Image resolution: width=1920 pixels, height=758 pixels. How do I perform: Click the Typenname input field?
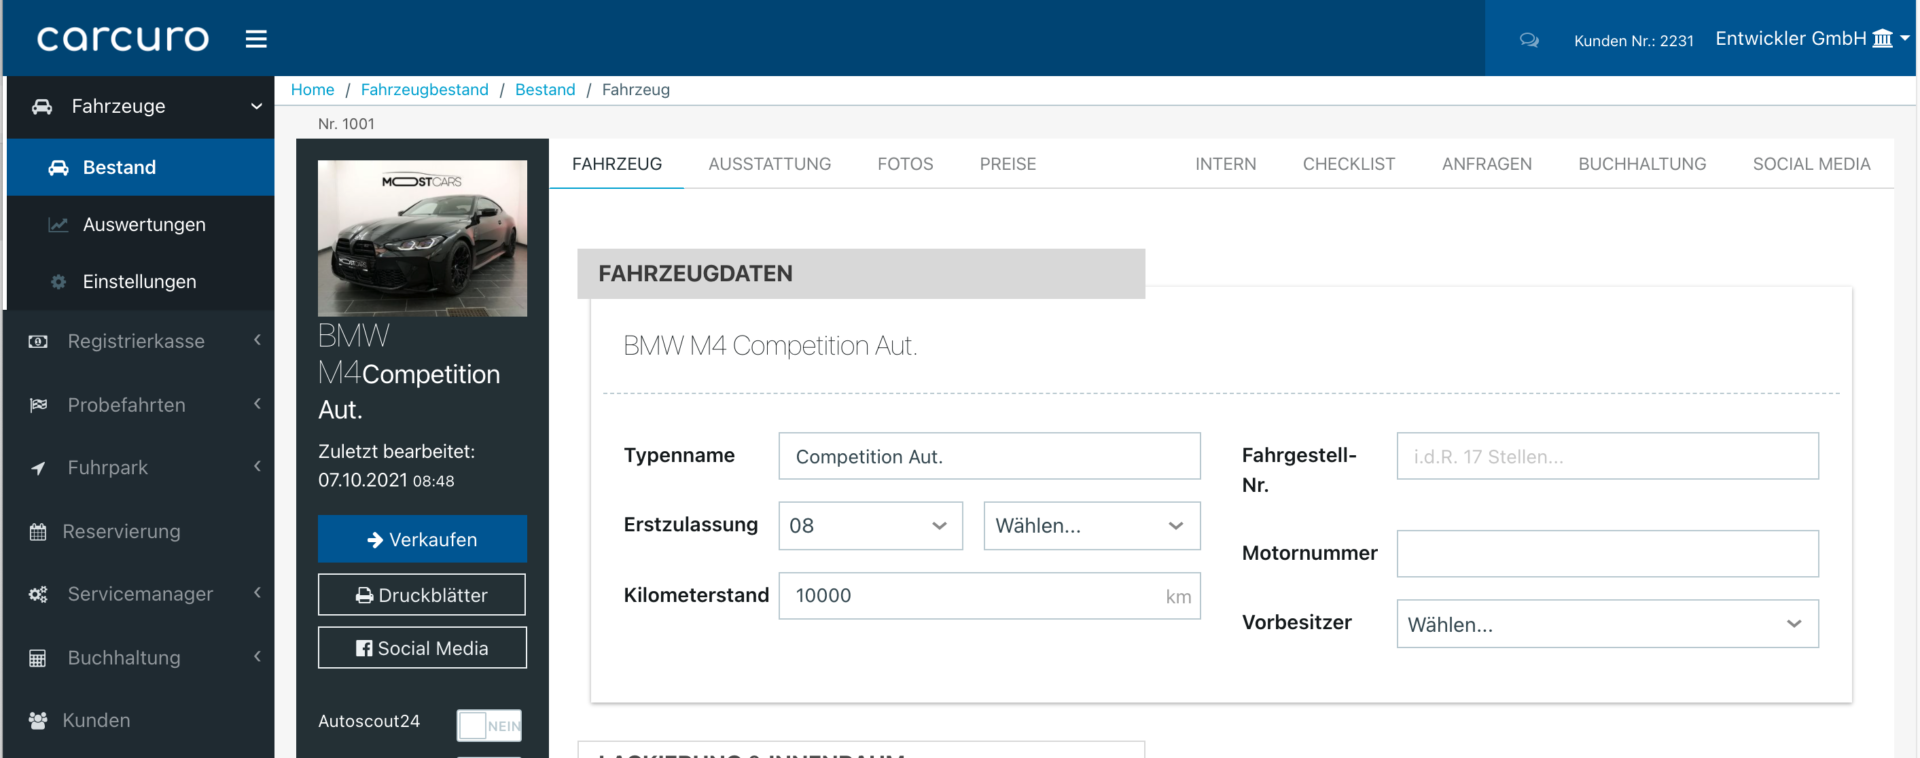click(x=989, y=456)
